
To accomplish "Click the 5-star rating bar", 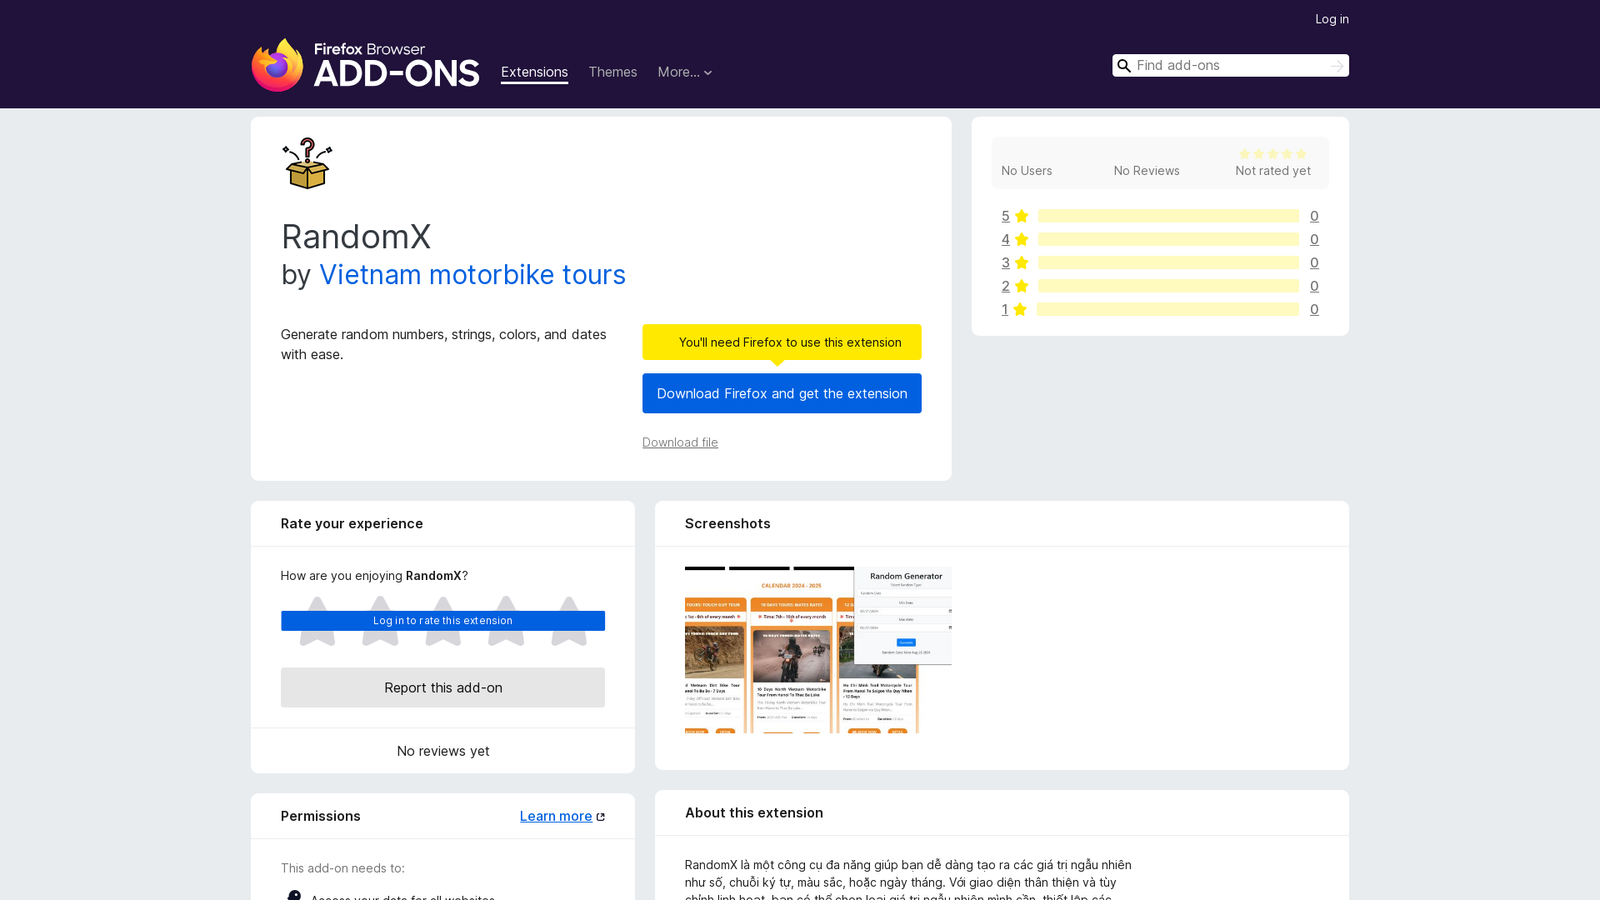I will 1168,216.
